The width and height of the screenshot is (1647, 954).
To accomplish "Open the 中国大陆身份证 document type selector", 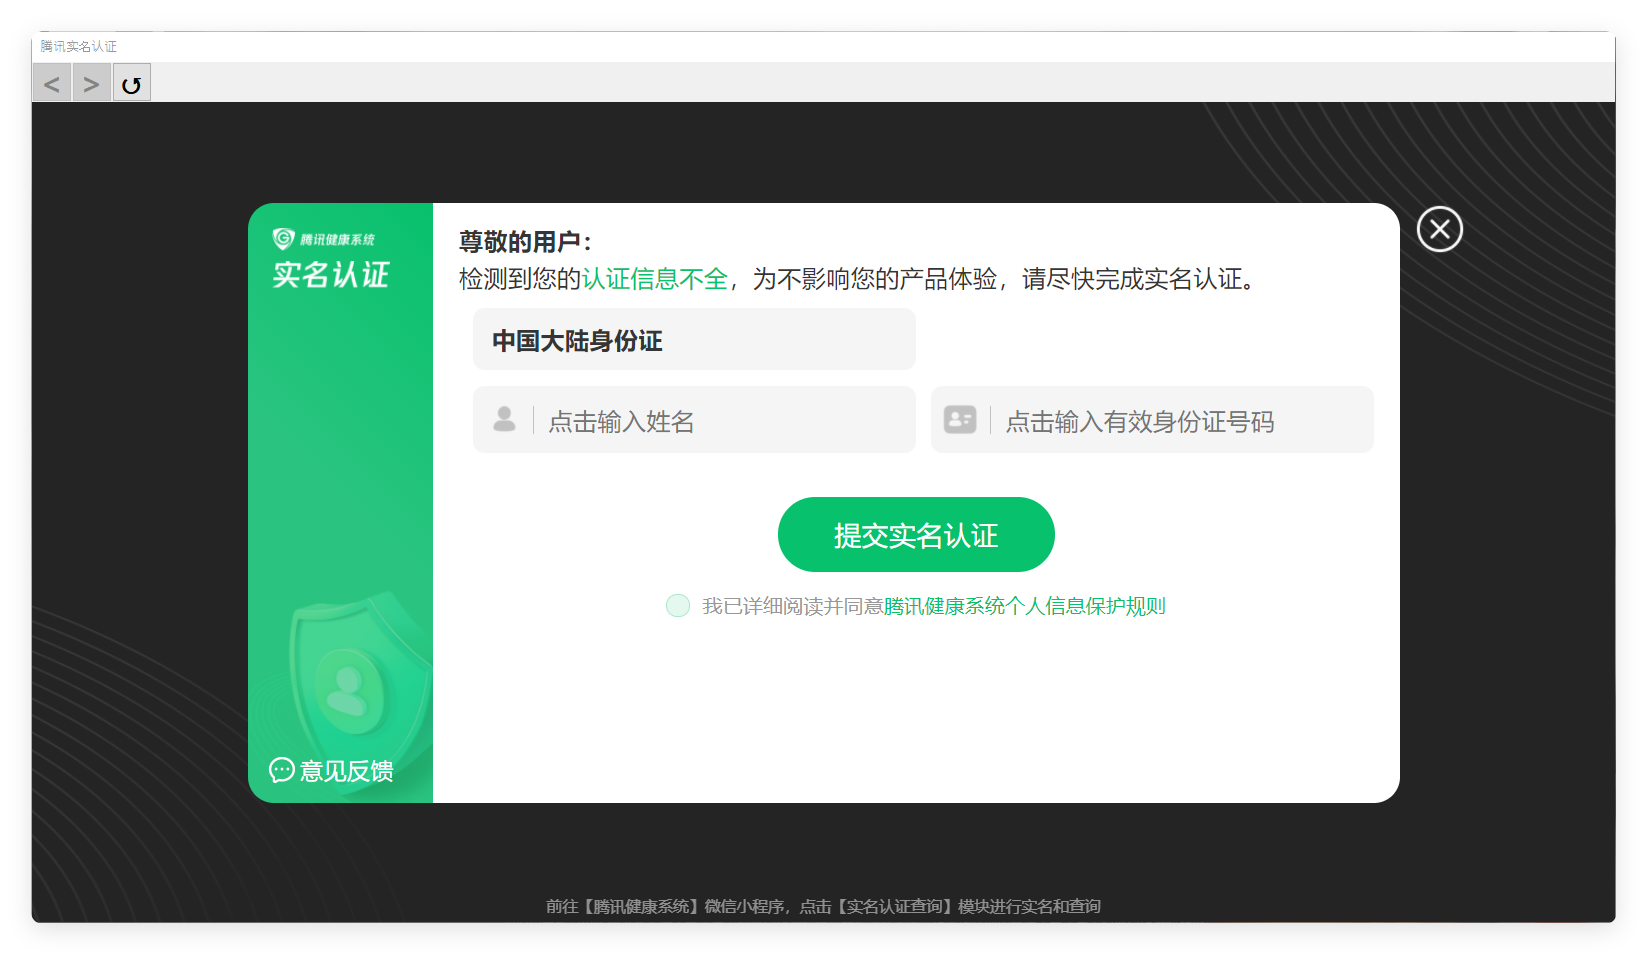I will tap(694, 340).
